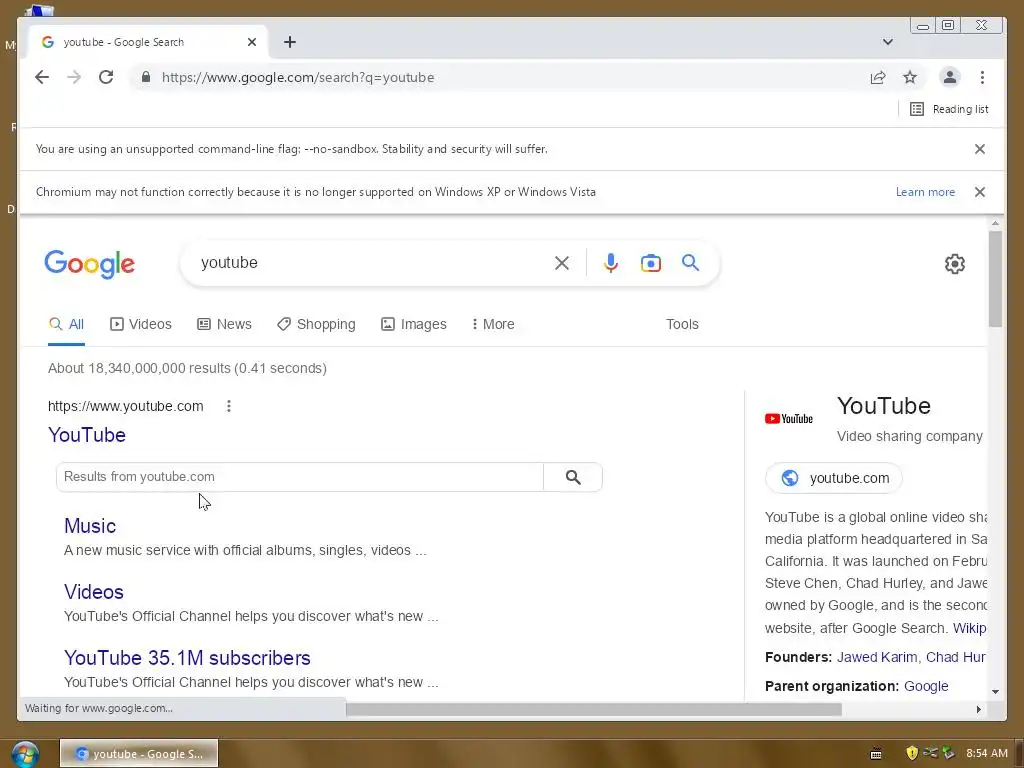
Task: Click the browser forward arrow
Action: pos(74,77)
